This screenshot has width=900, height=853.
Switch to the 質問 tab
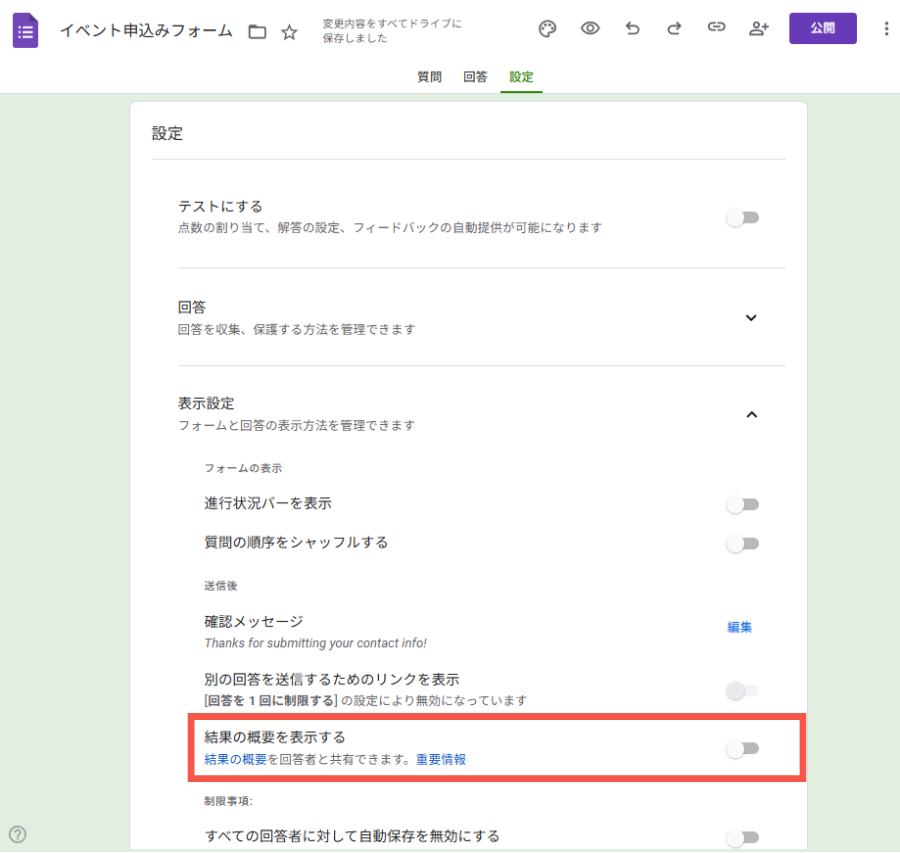click(429, 77)
